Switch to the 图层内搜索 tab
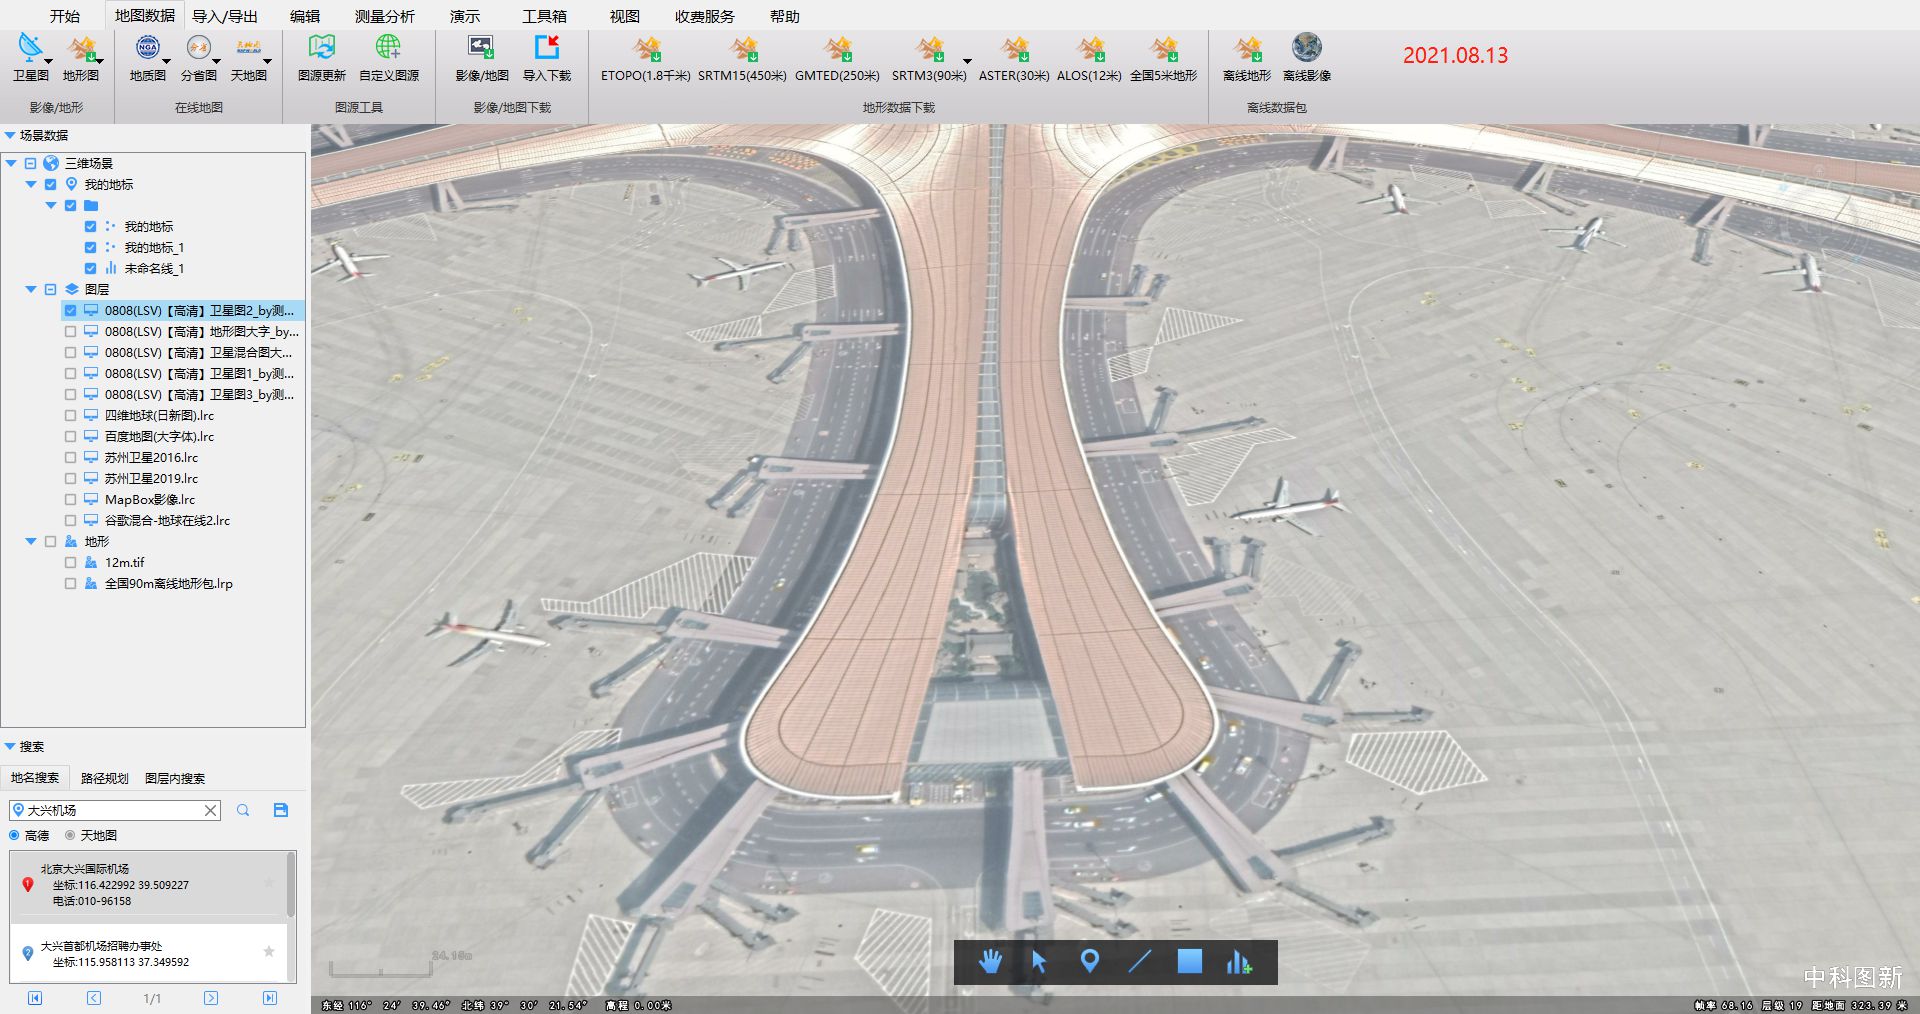The width and height of the screenshot is (1920, 1014). coord(175,778)
